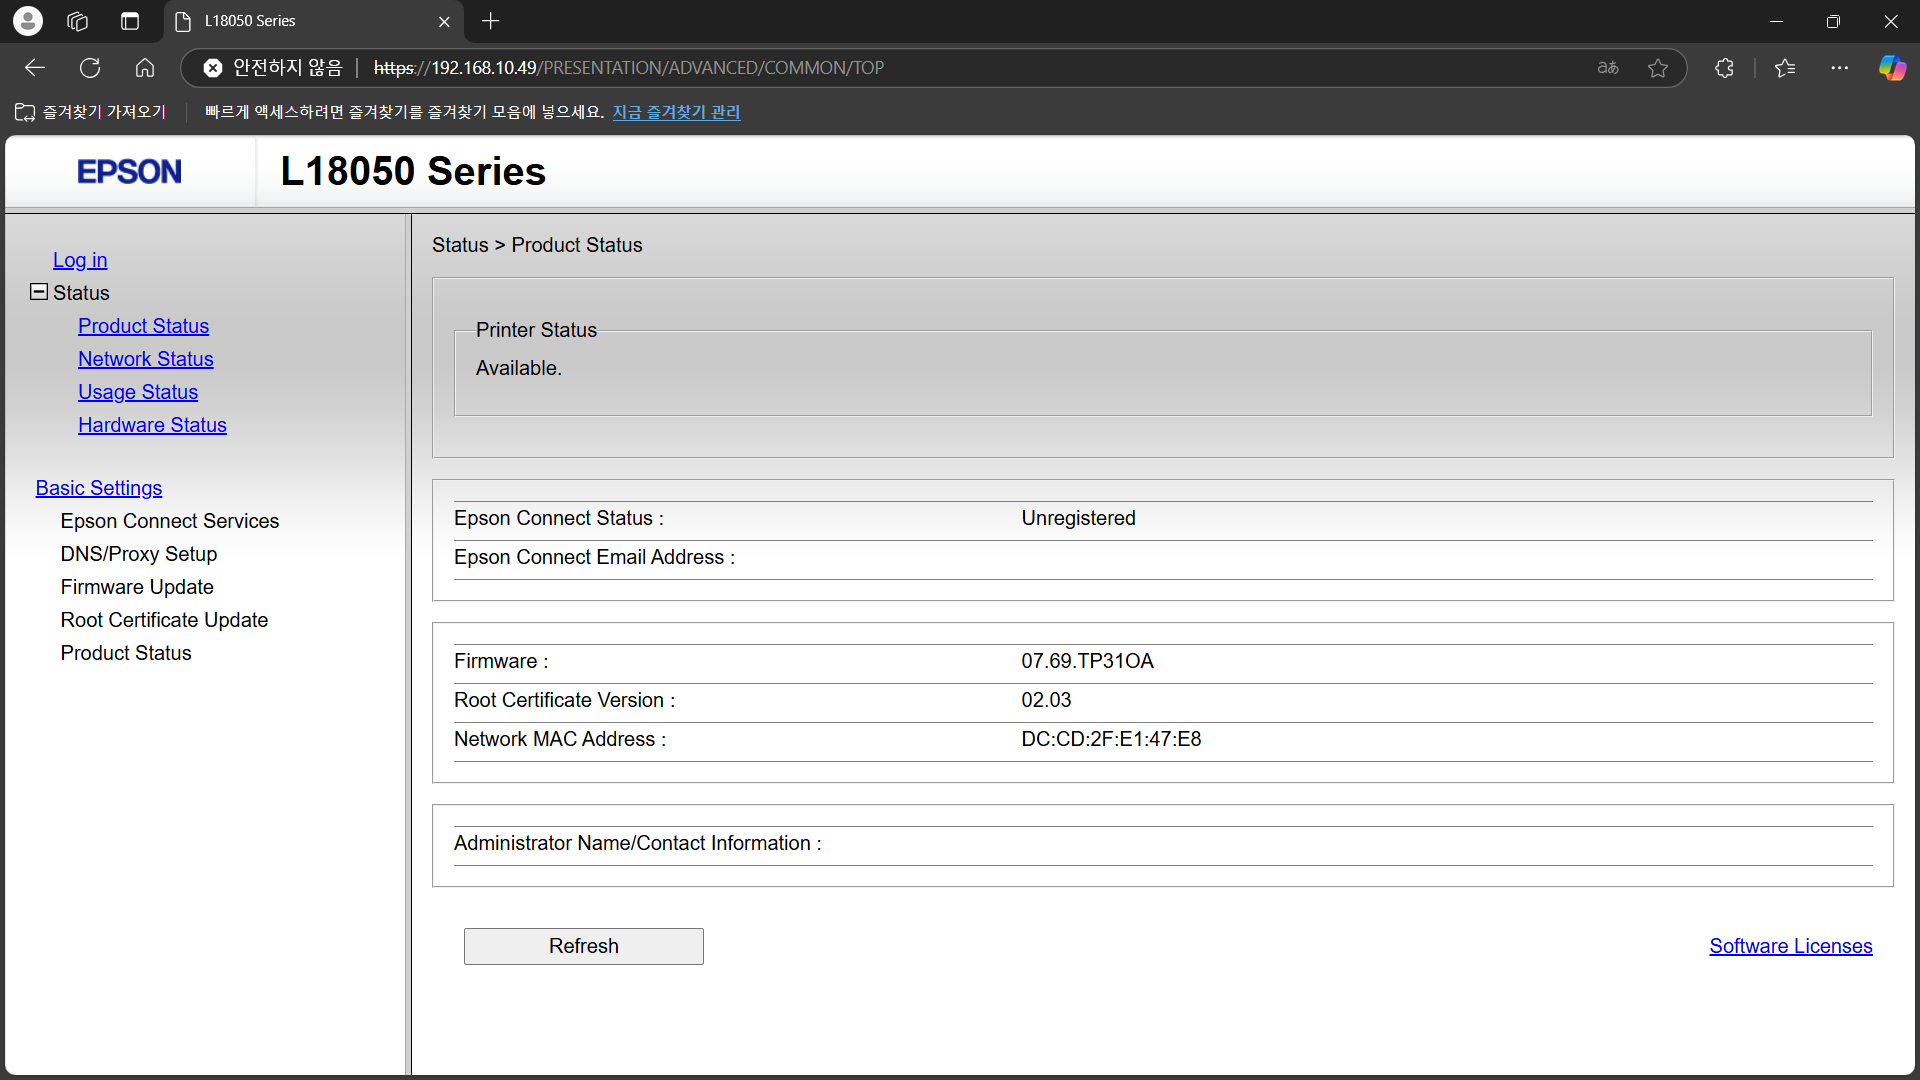1920x1080 pixels.
Task: Click the Refresh button
Action: 584,946
